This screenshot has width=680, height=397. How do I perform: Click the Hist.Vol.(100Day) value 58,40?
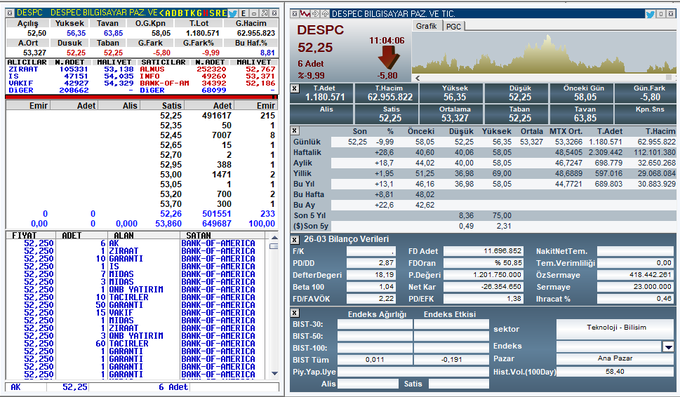pyautogui.click(x=615, y=372)
